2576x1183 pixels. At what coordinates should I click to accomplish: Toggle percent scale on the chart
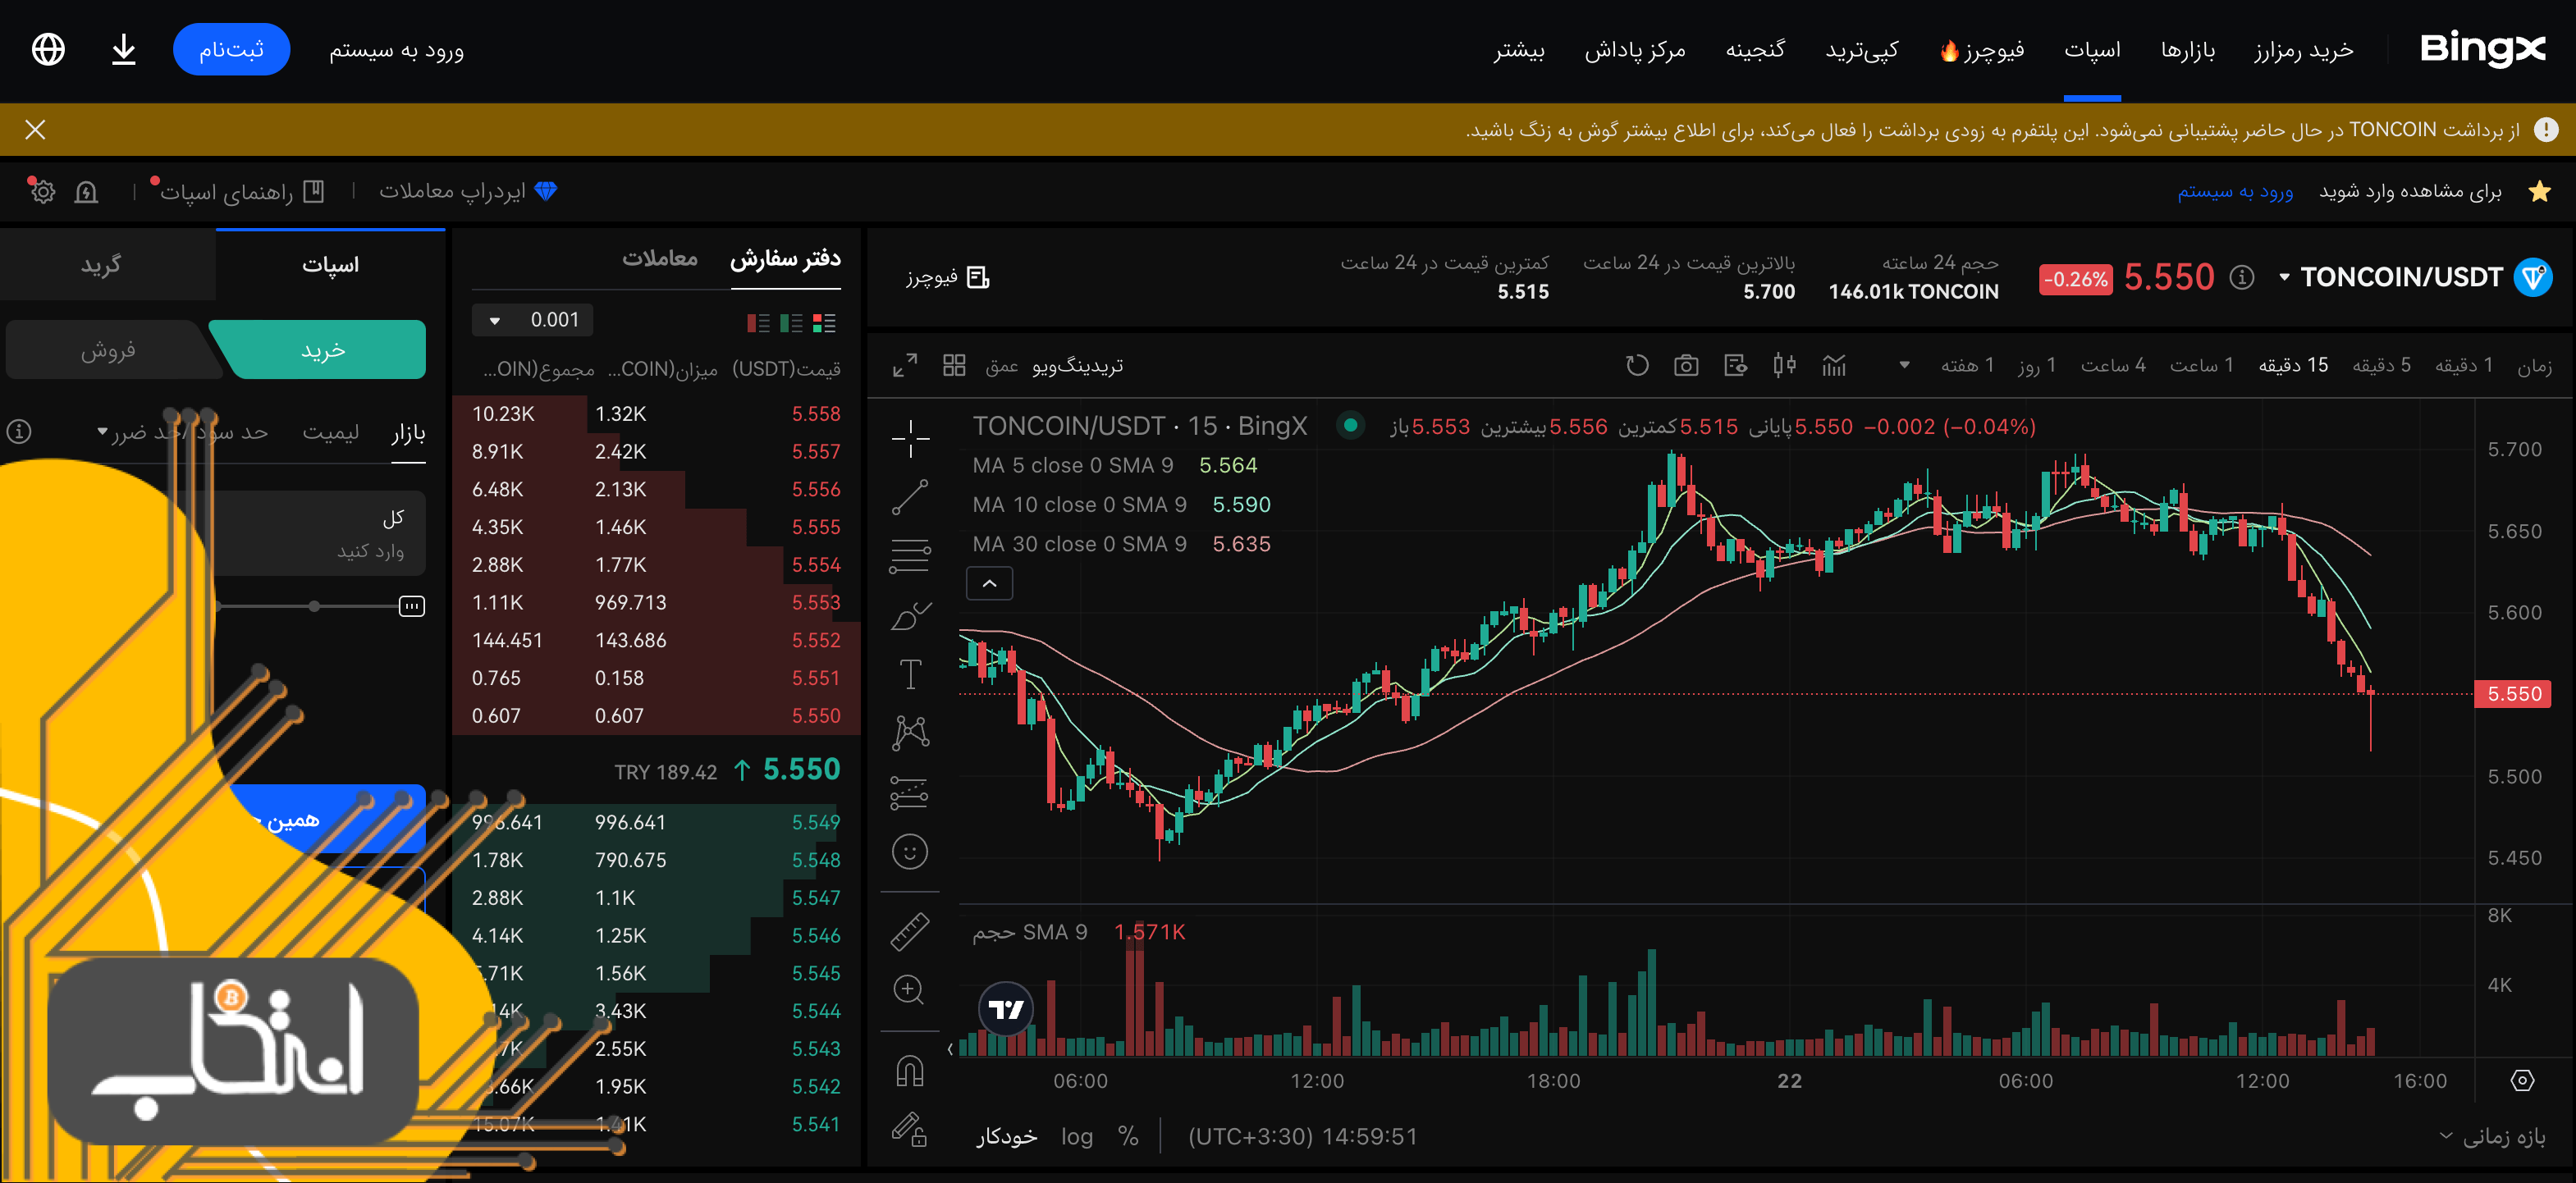point(1128,1136)
